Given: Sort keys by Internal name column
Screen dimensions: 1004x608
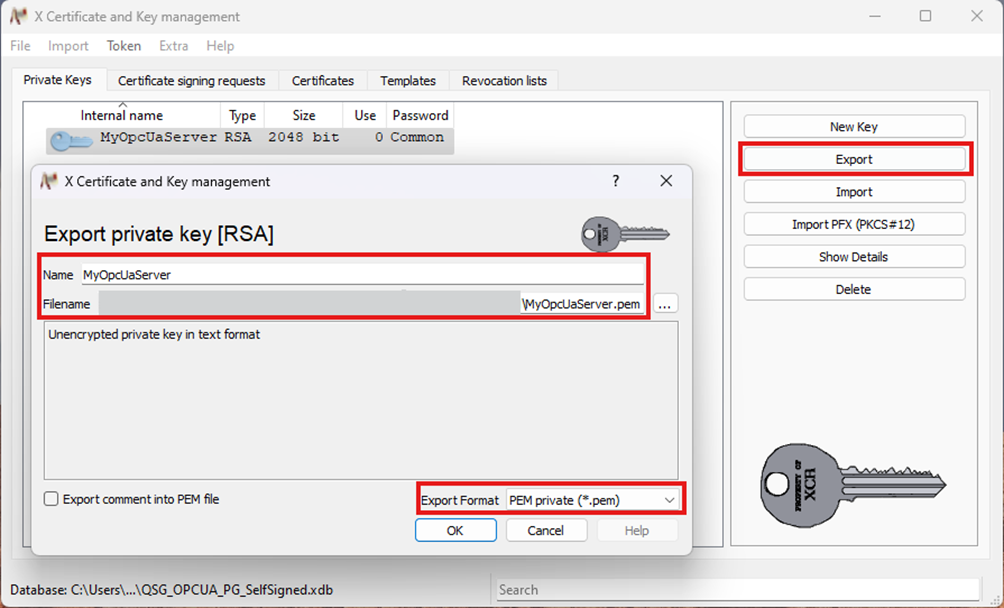Looking at the screenshot, I should pos(122,116).
